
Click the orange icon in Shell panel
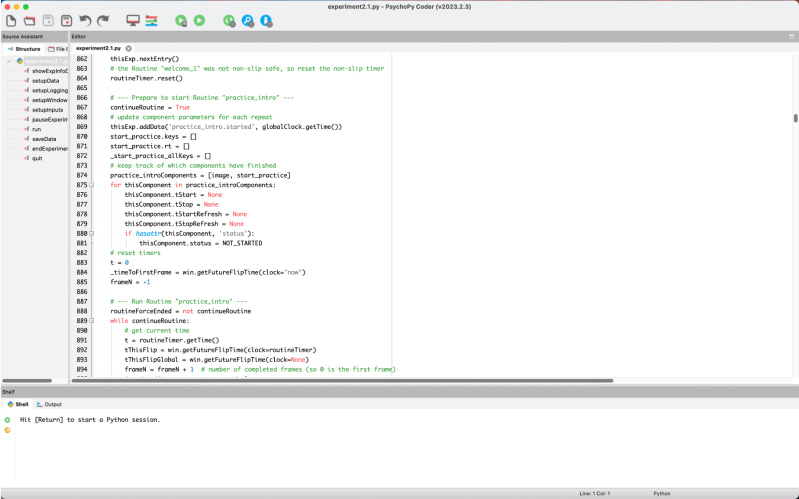(7, 430)
